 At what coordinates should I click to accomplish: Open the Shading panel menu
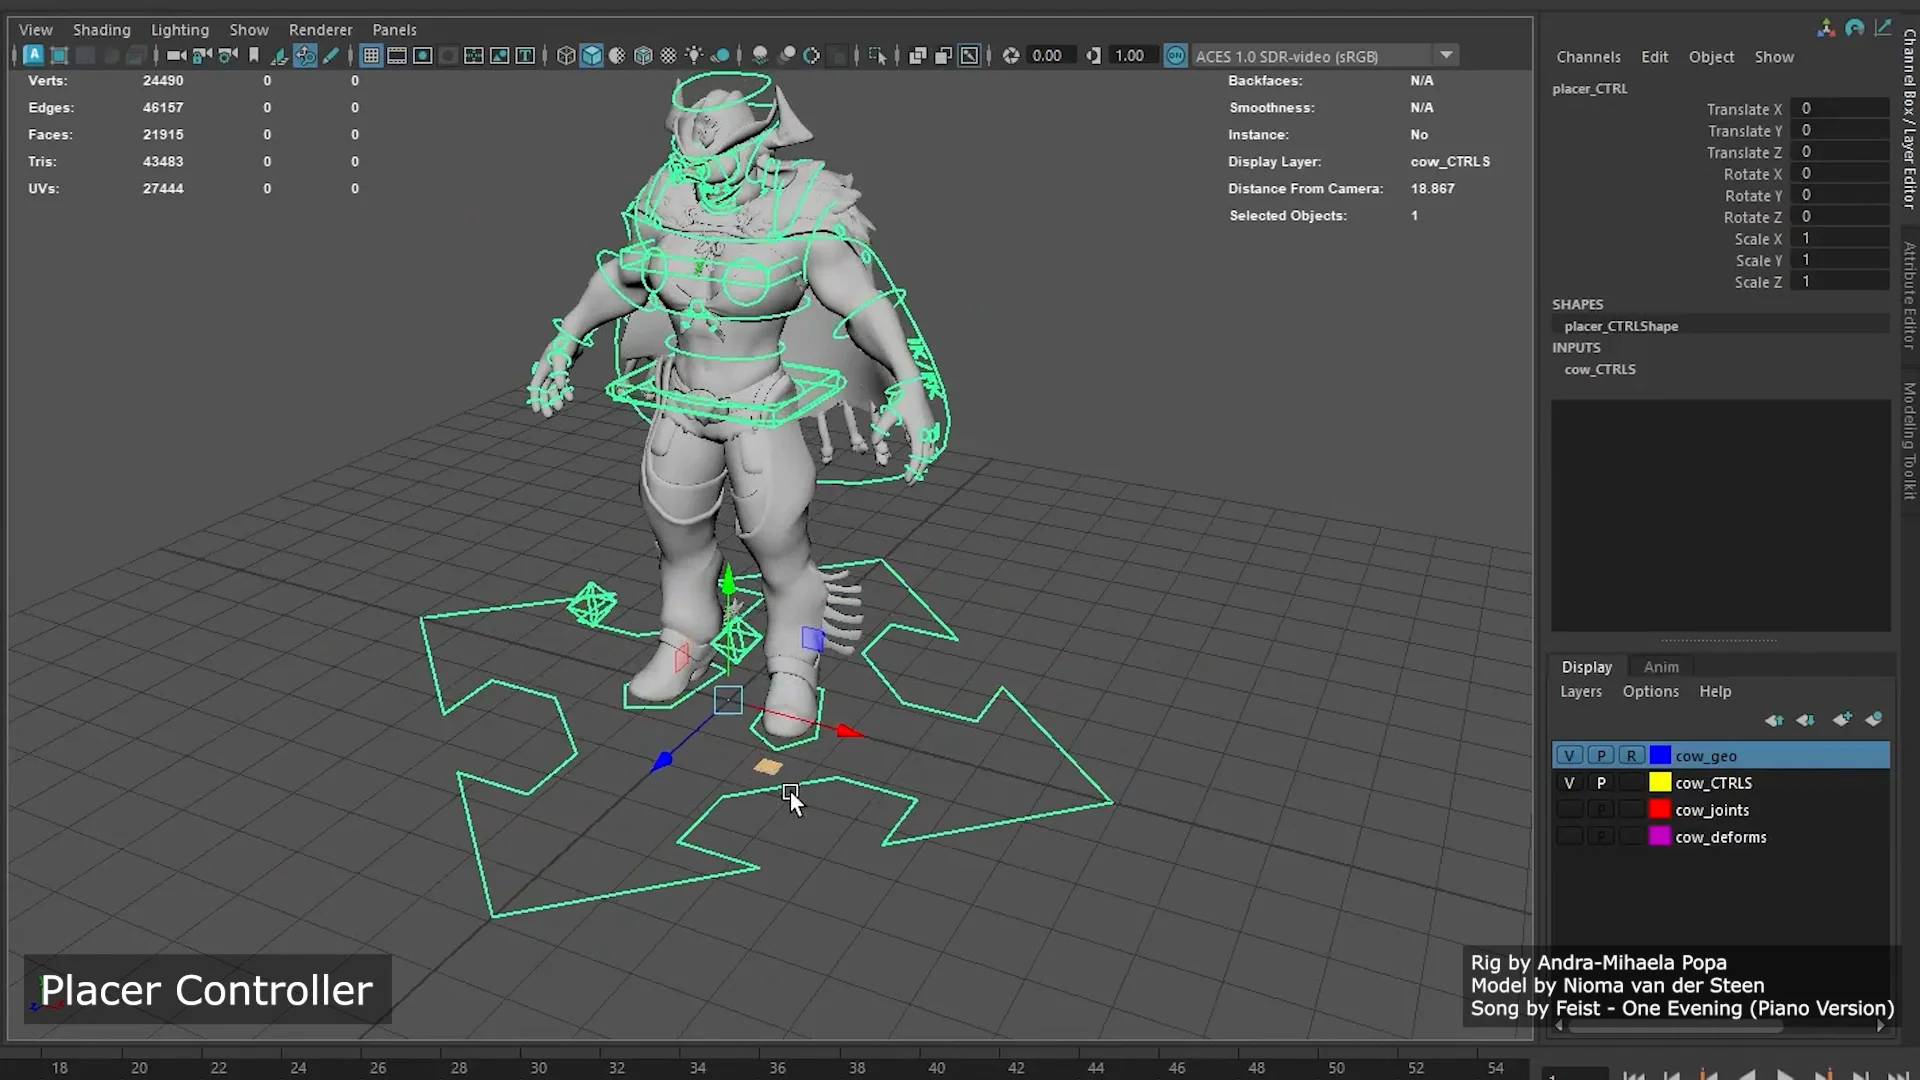tap(101, 30)
